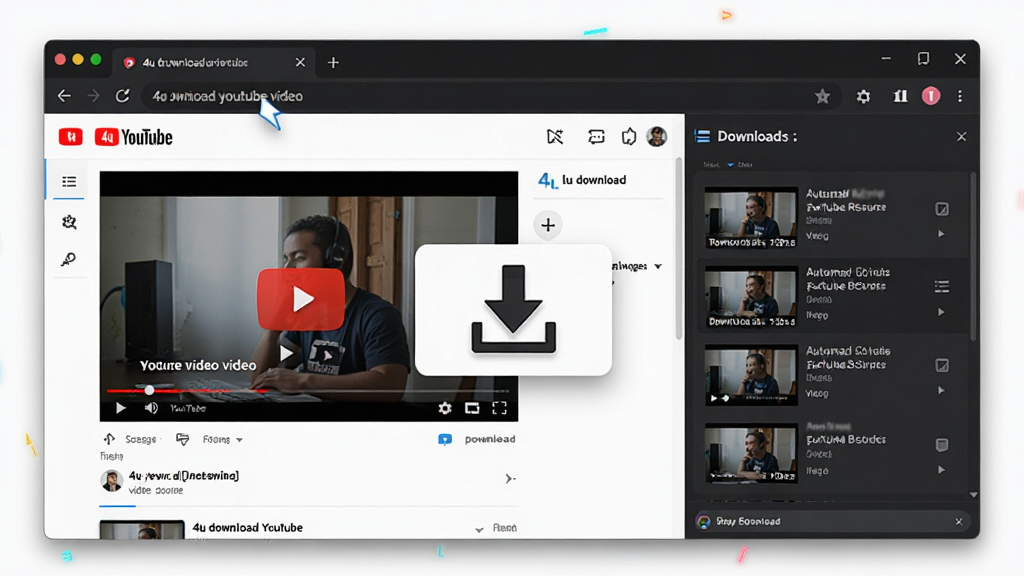Reload the page with the refresh icon
Viewport: 1024px width, 576px height.
click(x=122, y=96)
